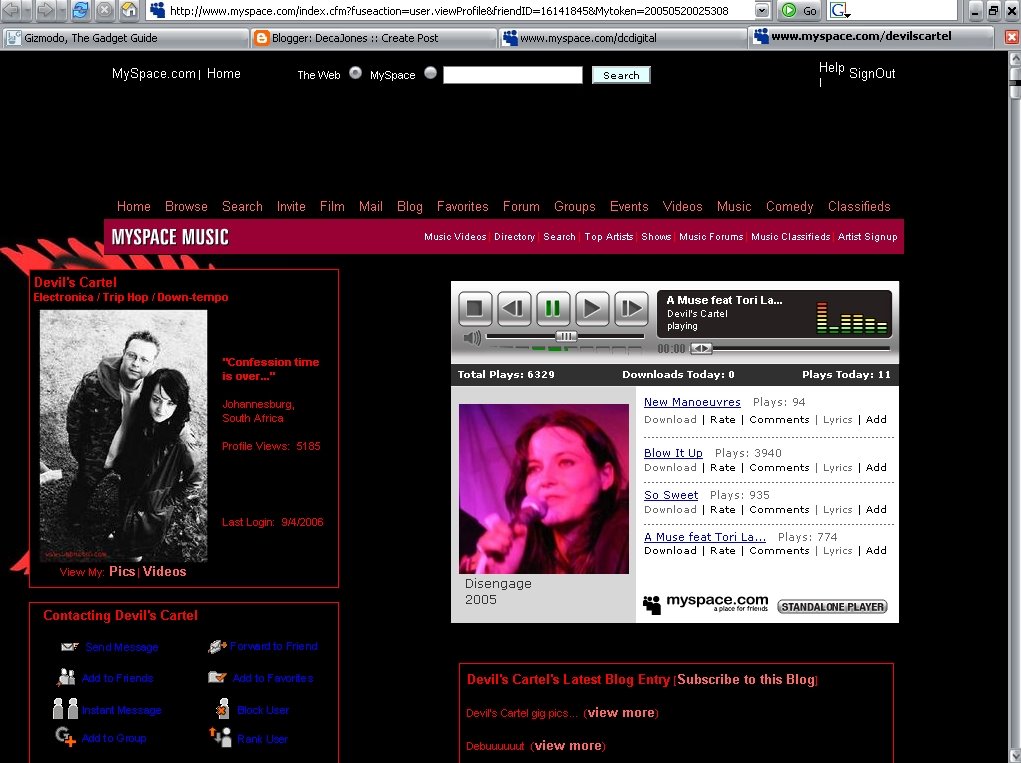The image size is (1021, 763).
Task: Play the song So Sweet
Action: [x=671, y=495]
